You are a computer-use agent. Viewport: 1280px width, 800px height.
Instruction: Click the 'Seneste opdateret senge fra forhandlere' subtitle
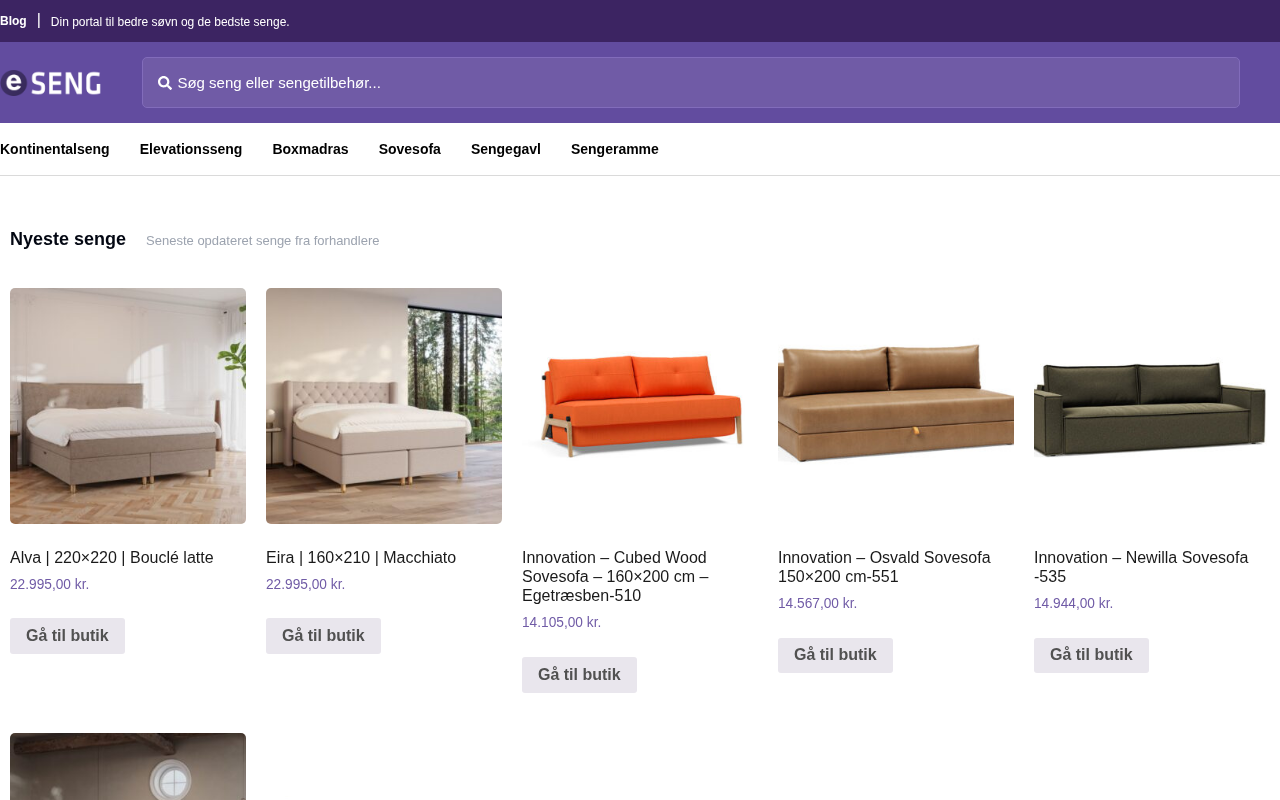tap(263, 240)
